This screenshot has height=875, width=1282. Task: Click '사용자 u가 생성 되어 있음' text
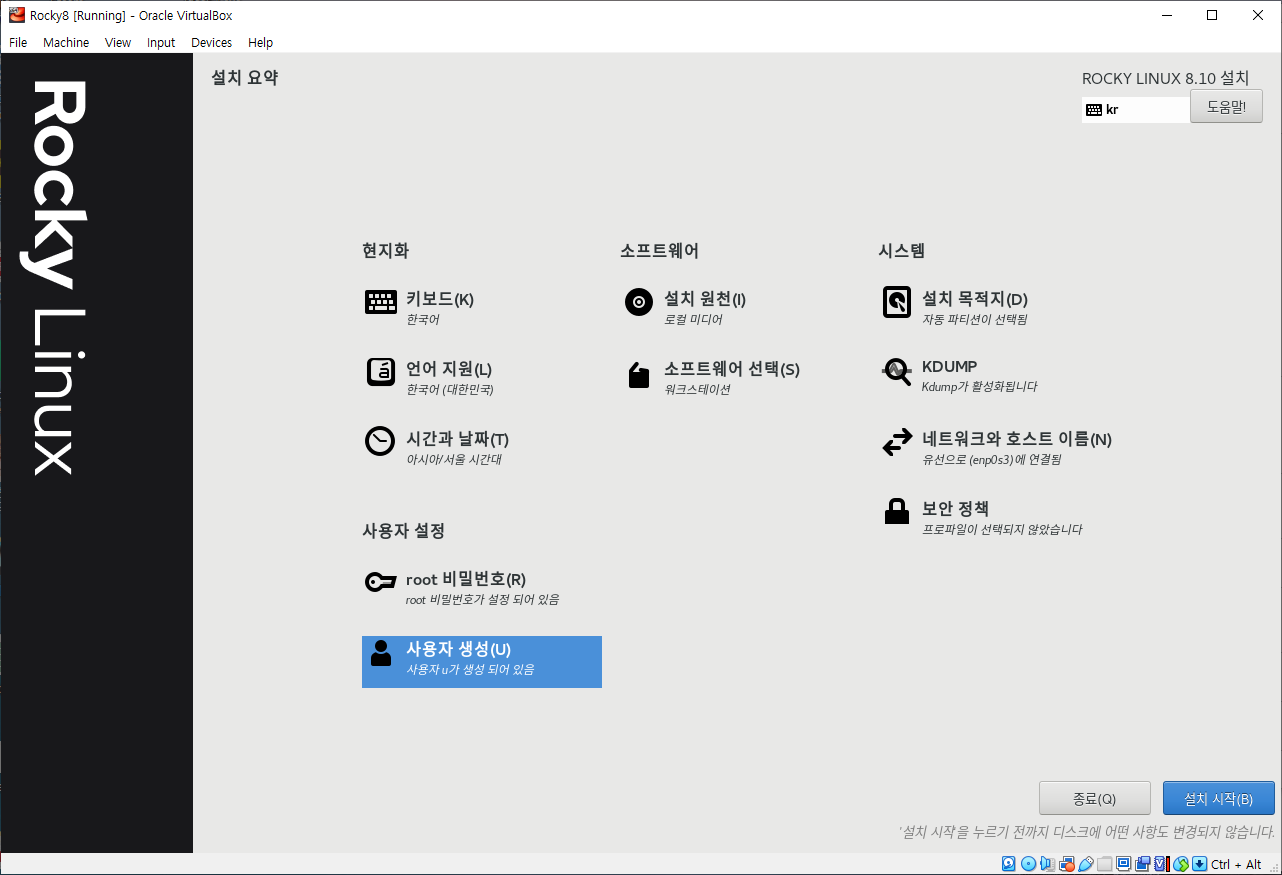pos(470,670)
